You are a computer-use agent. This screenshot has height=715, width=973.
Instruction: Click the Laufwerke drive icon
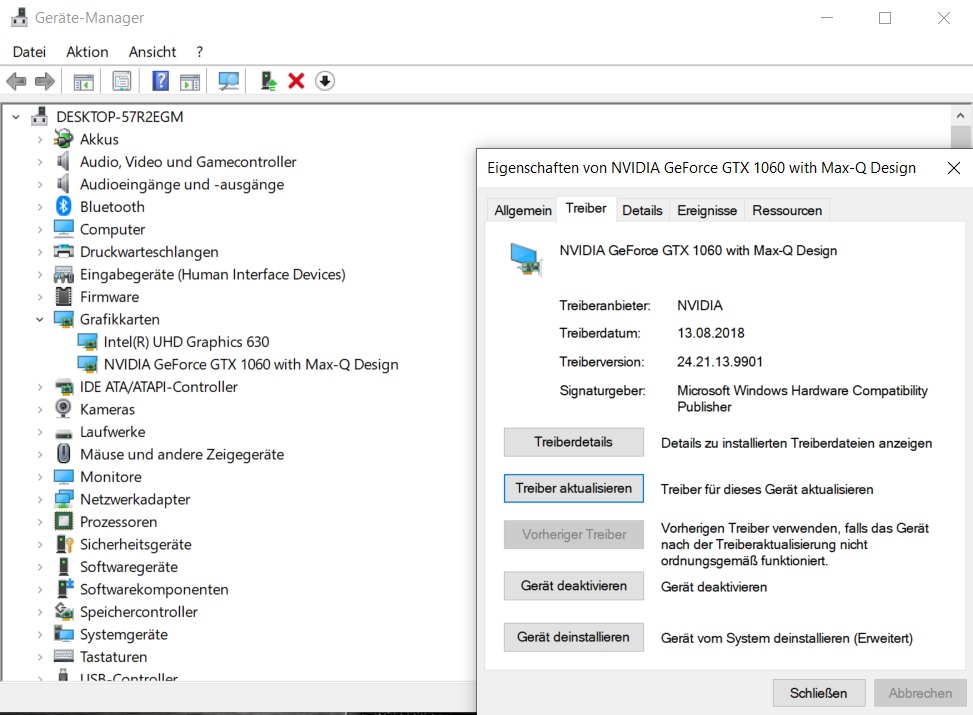(x=63, y=433)
